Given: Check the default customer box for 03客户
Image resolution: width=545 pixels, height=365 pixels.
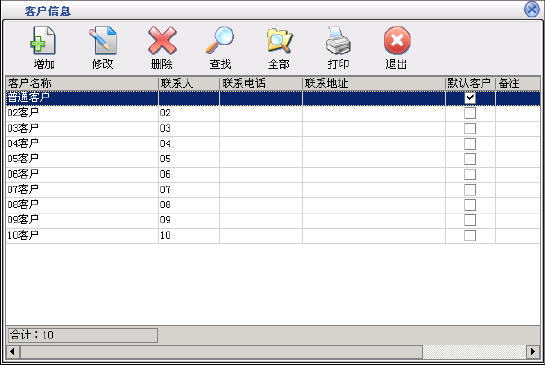Looking at the screenshot, I should tap(470, 129).
